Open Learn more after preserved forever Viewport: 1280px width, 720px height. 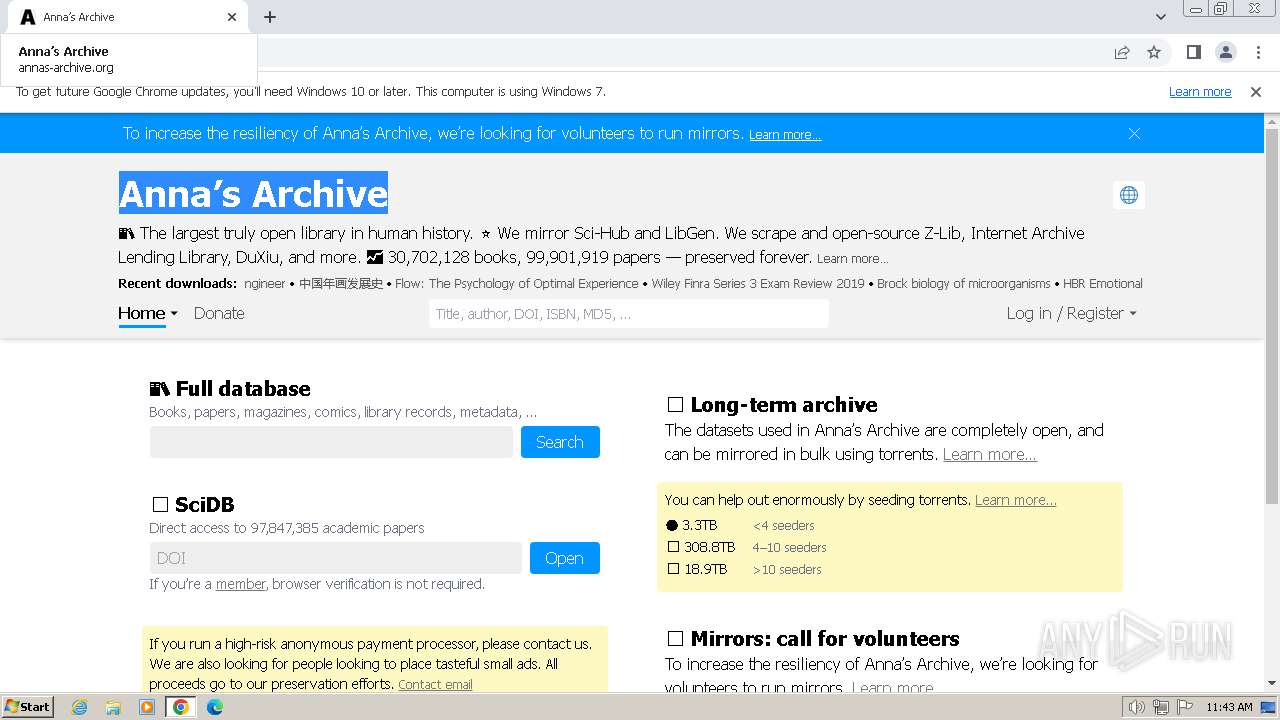852,259
